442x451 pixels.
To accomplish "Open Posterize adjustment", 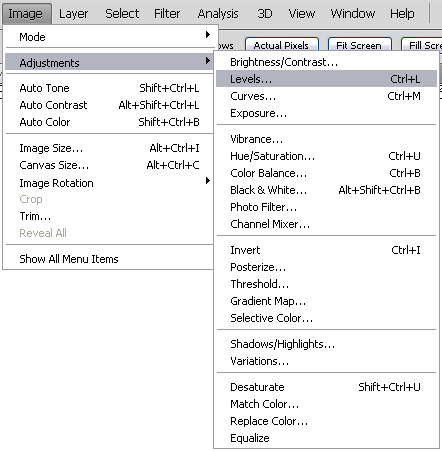I will tap(326, 267).
